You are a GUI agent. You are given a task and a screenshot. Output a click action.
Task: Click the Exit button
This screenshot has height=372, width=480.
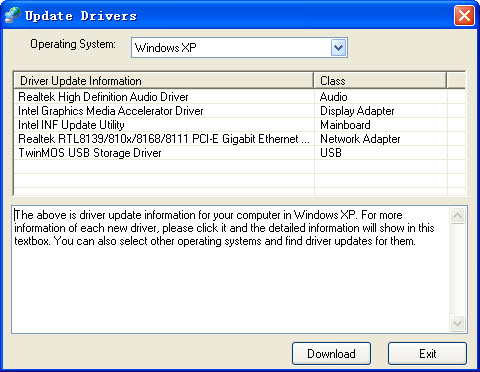427,353
